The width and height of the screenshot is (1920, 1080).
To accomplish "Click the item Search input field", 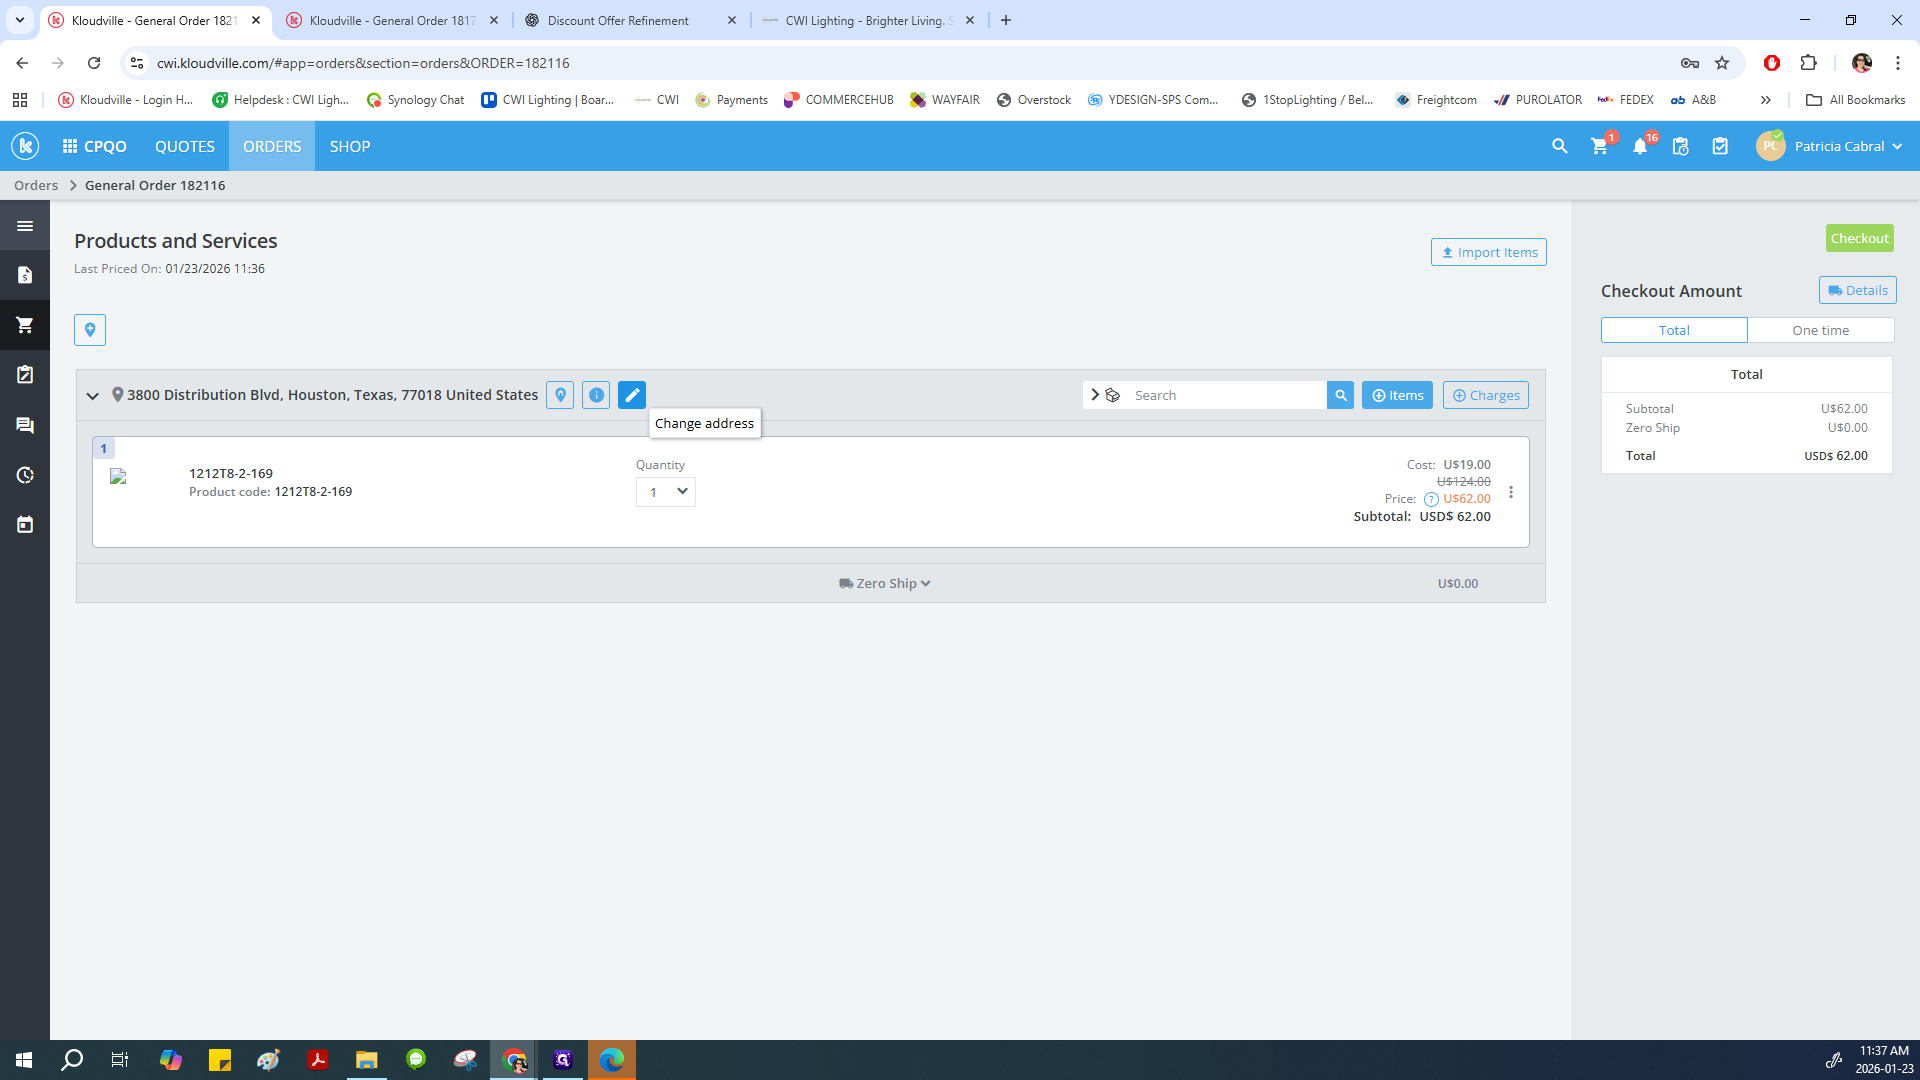I will coord(1225,395).
